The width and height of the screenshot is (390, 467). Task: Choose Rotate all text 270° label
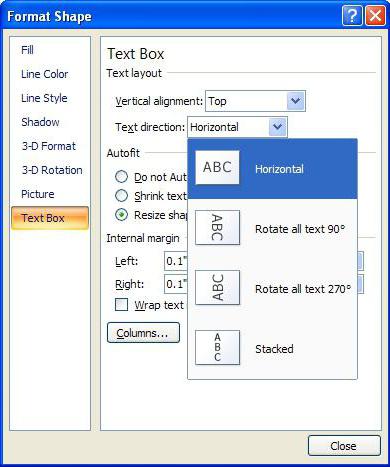click(303, 289)
